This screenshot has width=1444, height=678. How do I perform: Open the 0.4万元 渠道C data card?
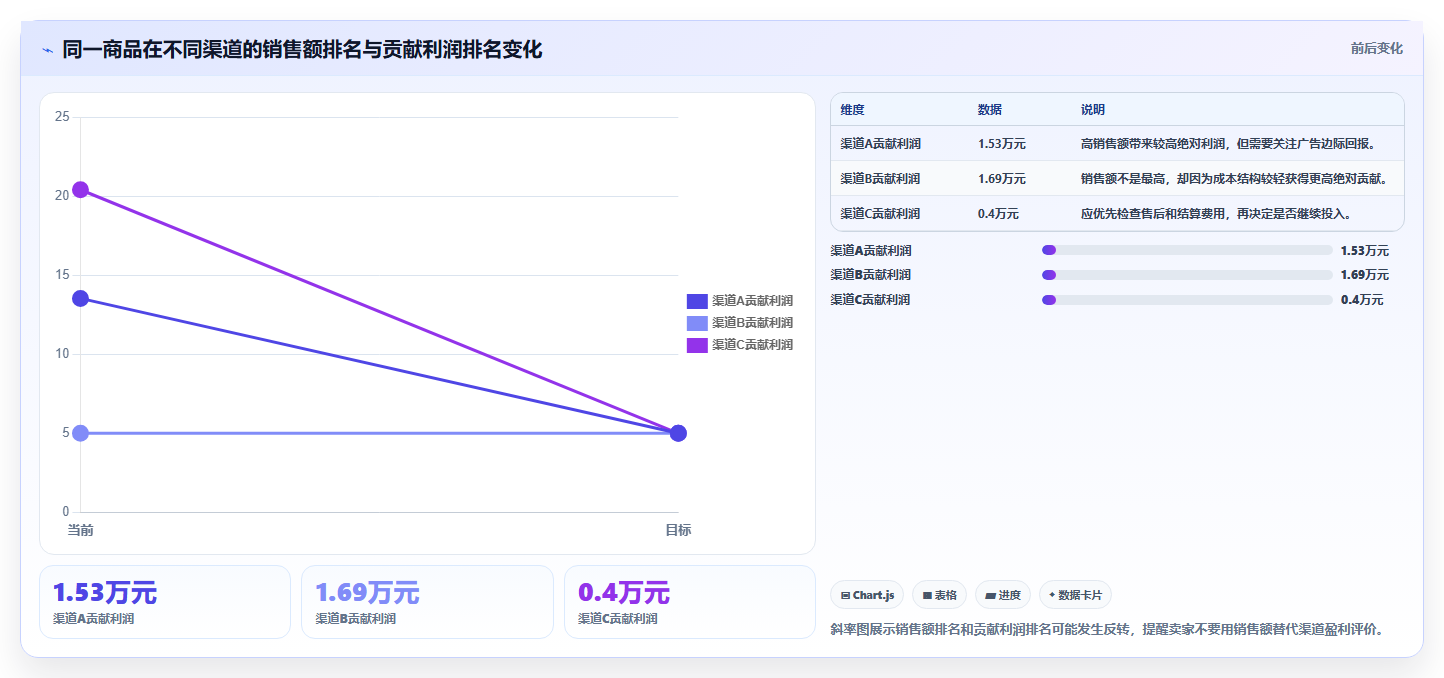690,602
